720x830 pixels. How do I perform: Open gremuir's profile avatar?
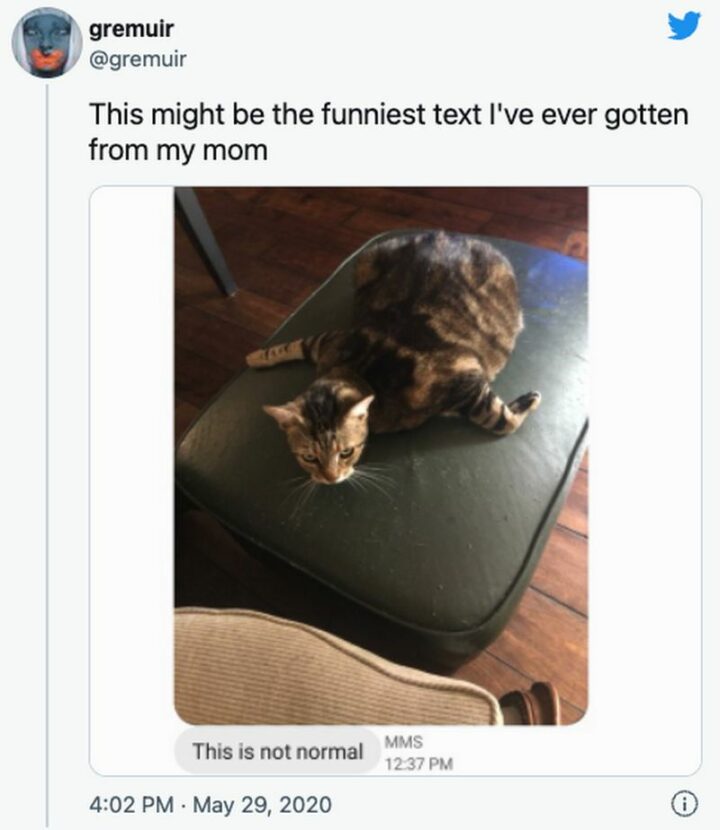pos(47,42)
